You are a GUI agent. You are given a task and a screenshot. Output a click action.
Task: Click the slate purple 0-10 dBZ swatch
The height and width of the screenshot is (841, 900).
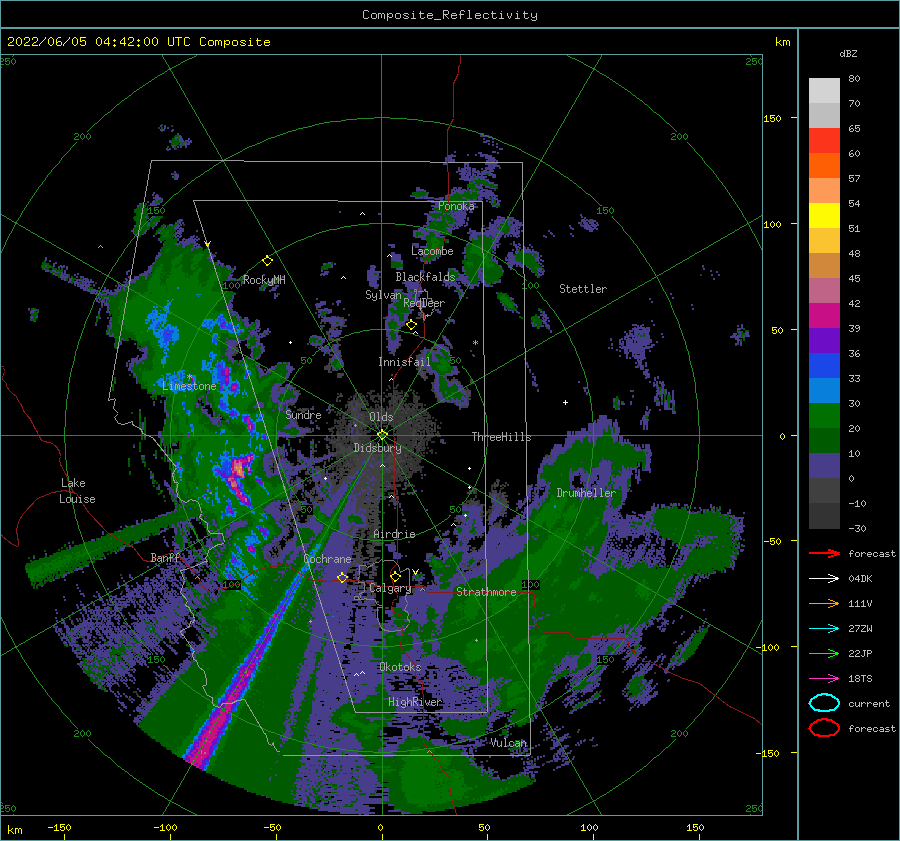[x=824, y=466]
